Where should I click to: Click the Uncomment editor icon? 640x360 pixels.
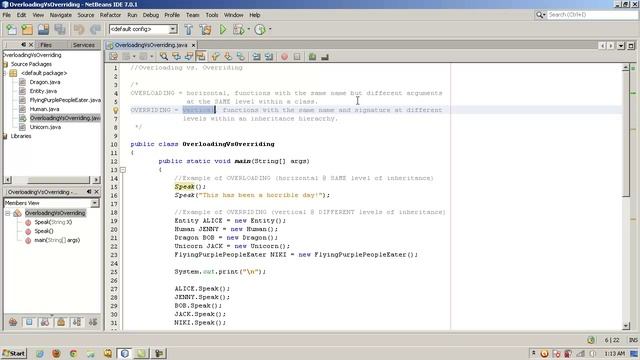[x=325, y=57]
